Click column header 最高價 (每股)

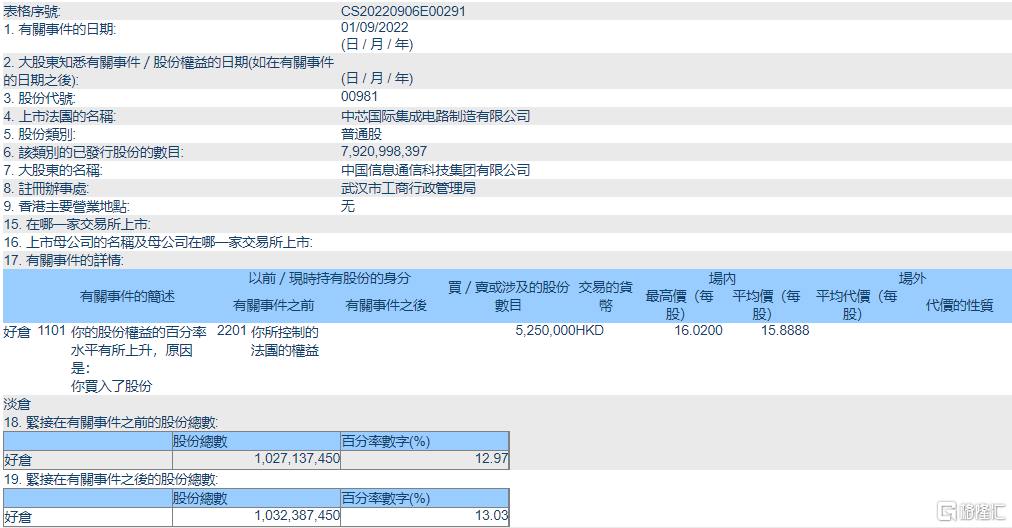tap(680, 305)
